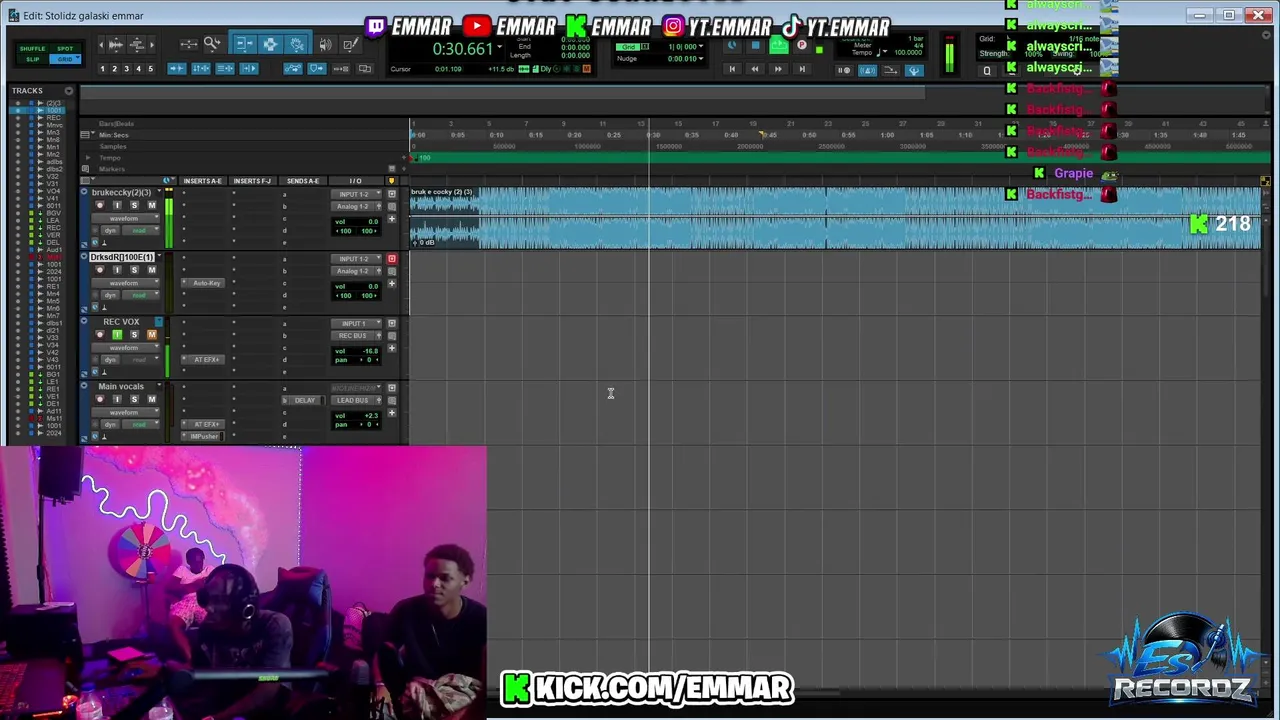Click the fast forward transport button

778,69
